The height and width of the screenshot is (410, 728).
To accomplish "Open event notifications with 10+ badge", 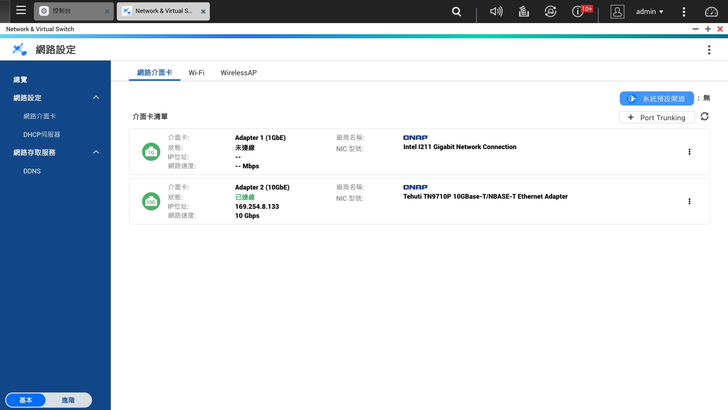I will [579, 11].
